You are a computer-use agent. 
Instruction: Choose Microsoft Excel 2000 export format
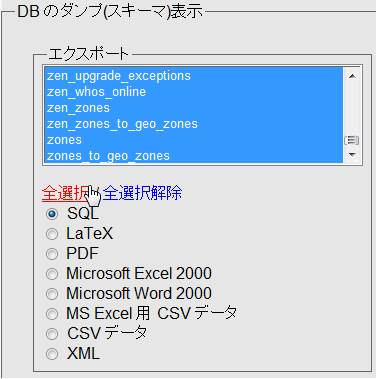(x=52, y=274)
